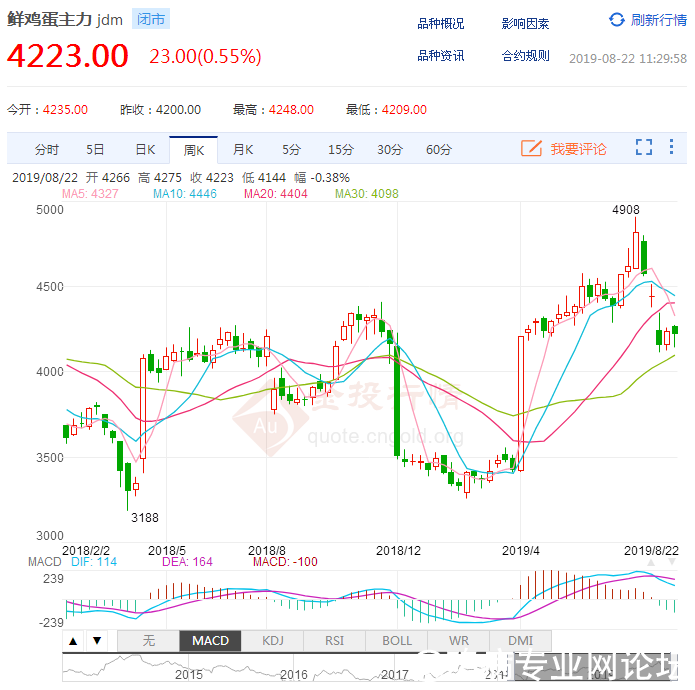Turn off indicators with 无 option

coord(148,641)
